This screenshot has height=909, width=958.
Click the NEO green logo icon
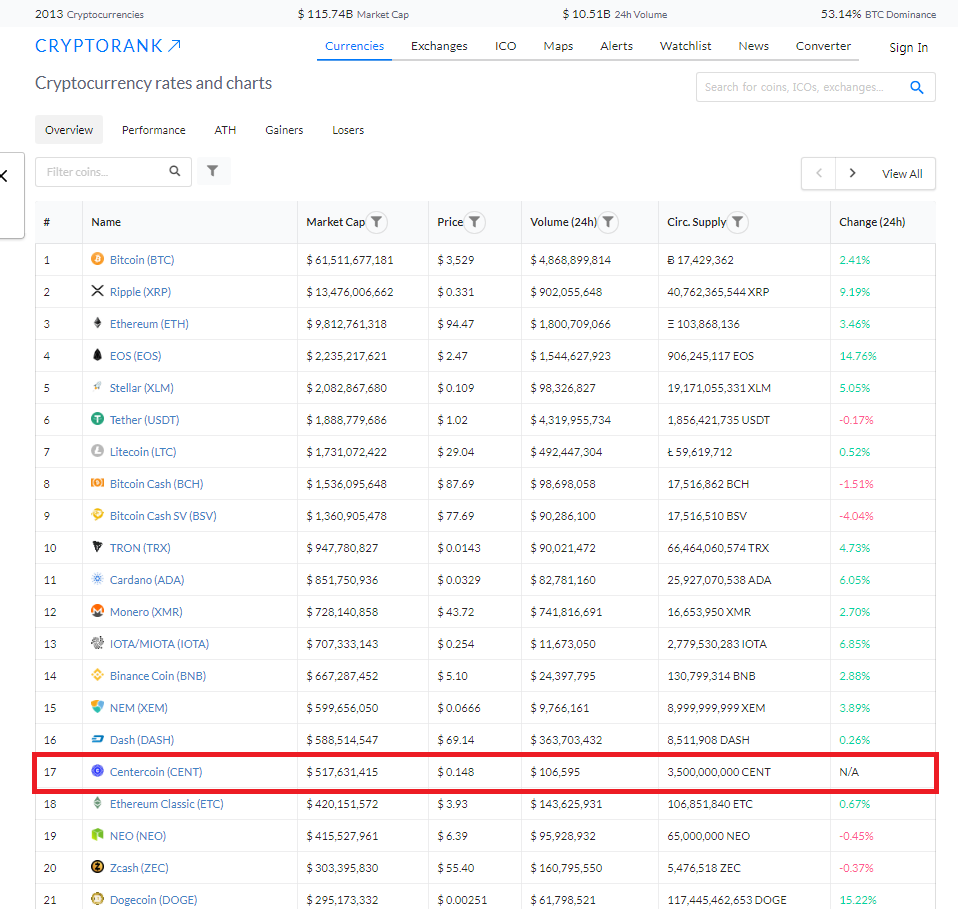coord(97,834)
